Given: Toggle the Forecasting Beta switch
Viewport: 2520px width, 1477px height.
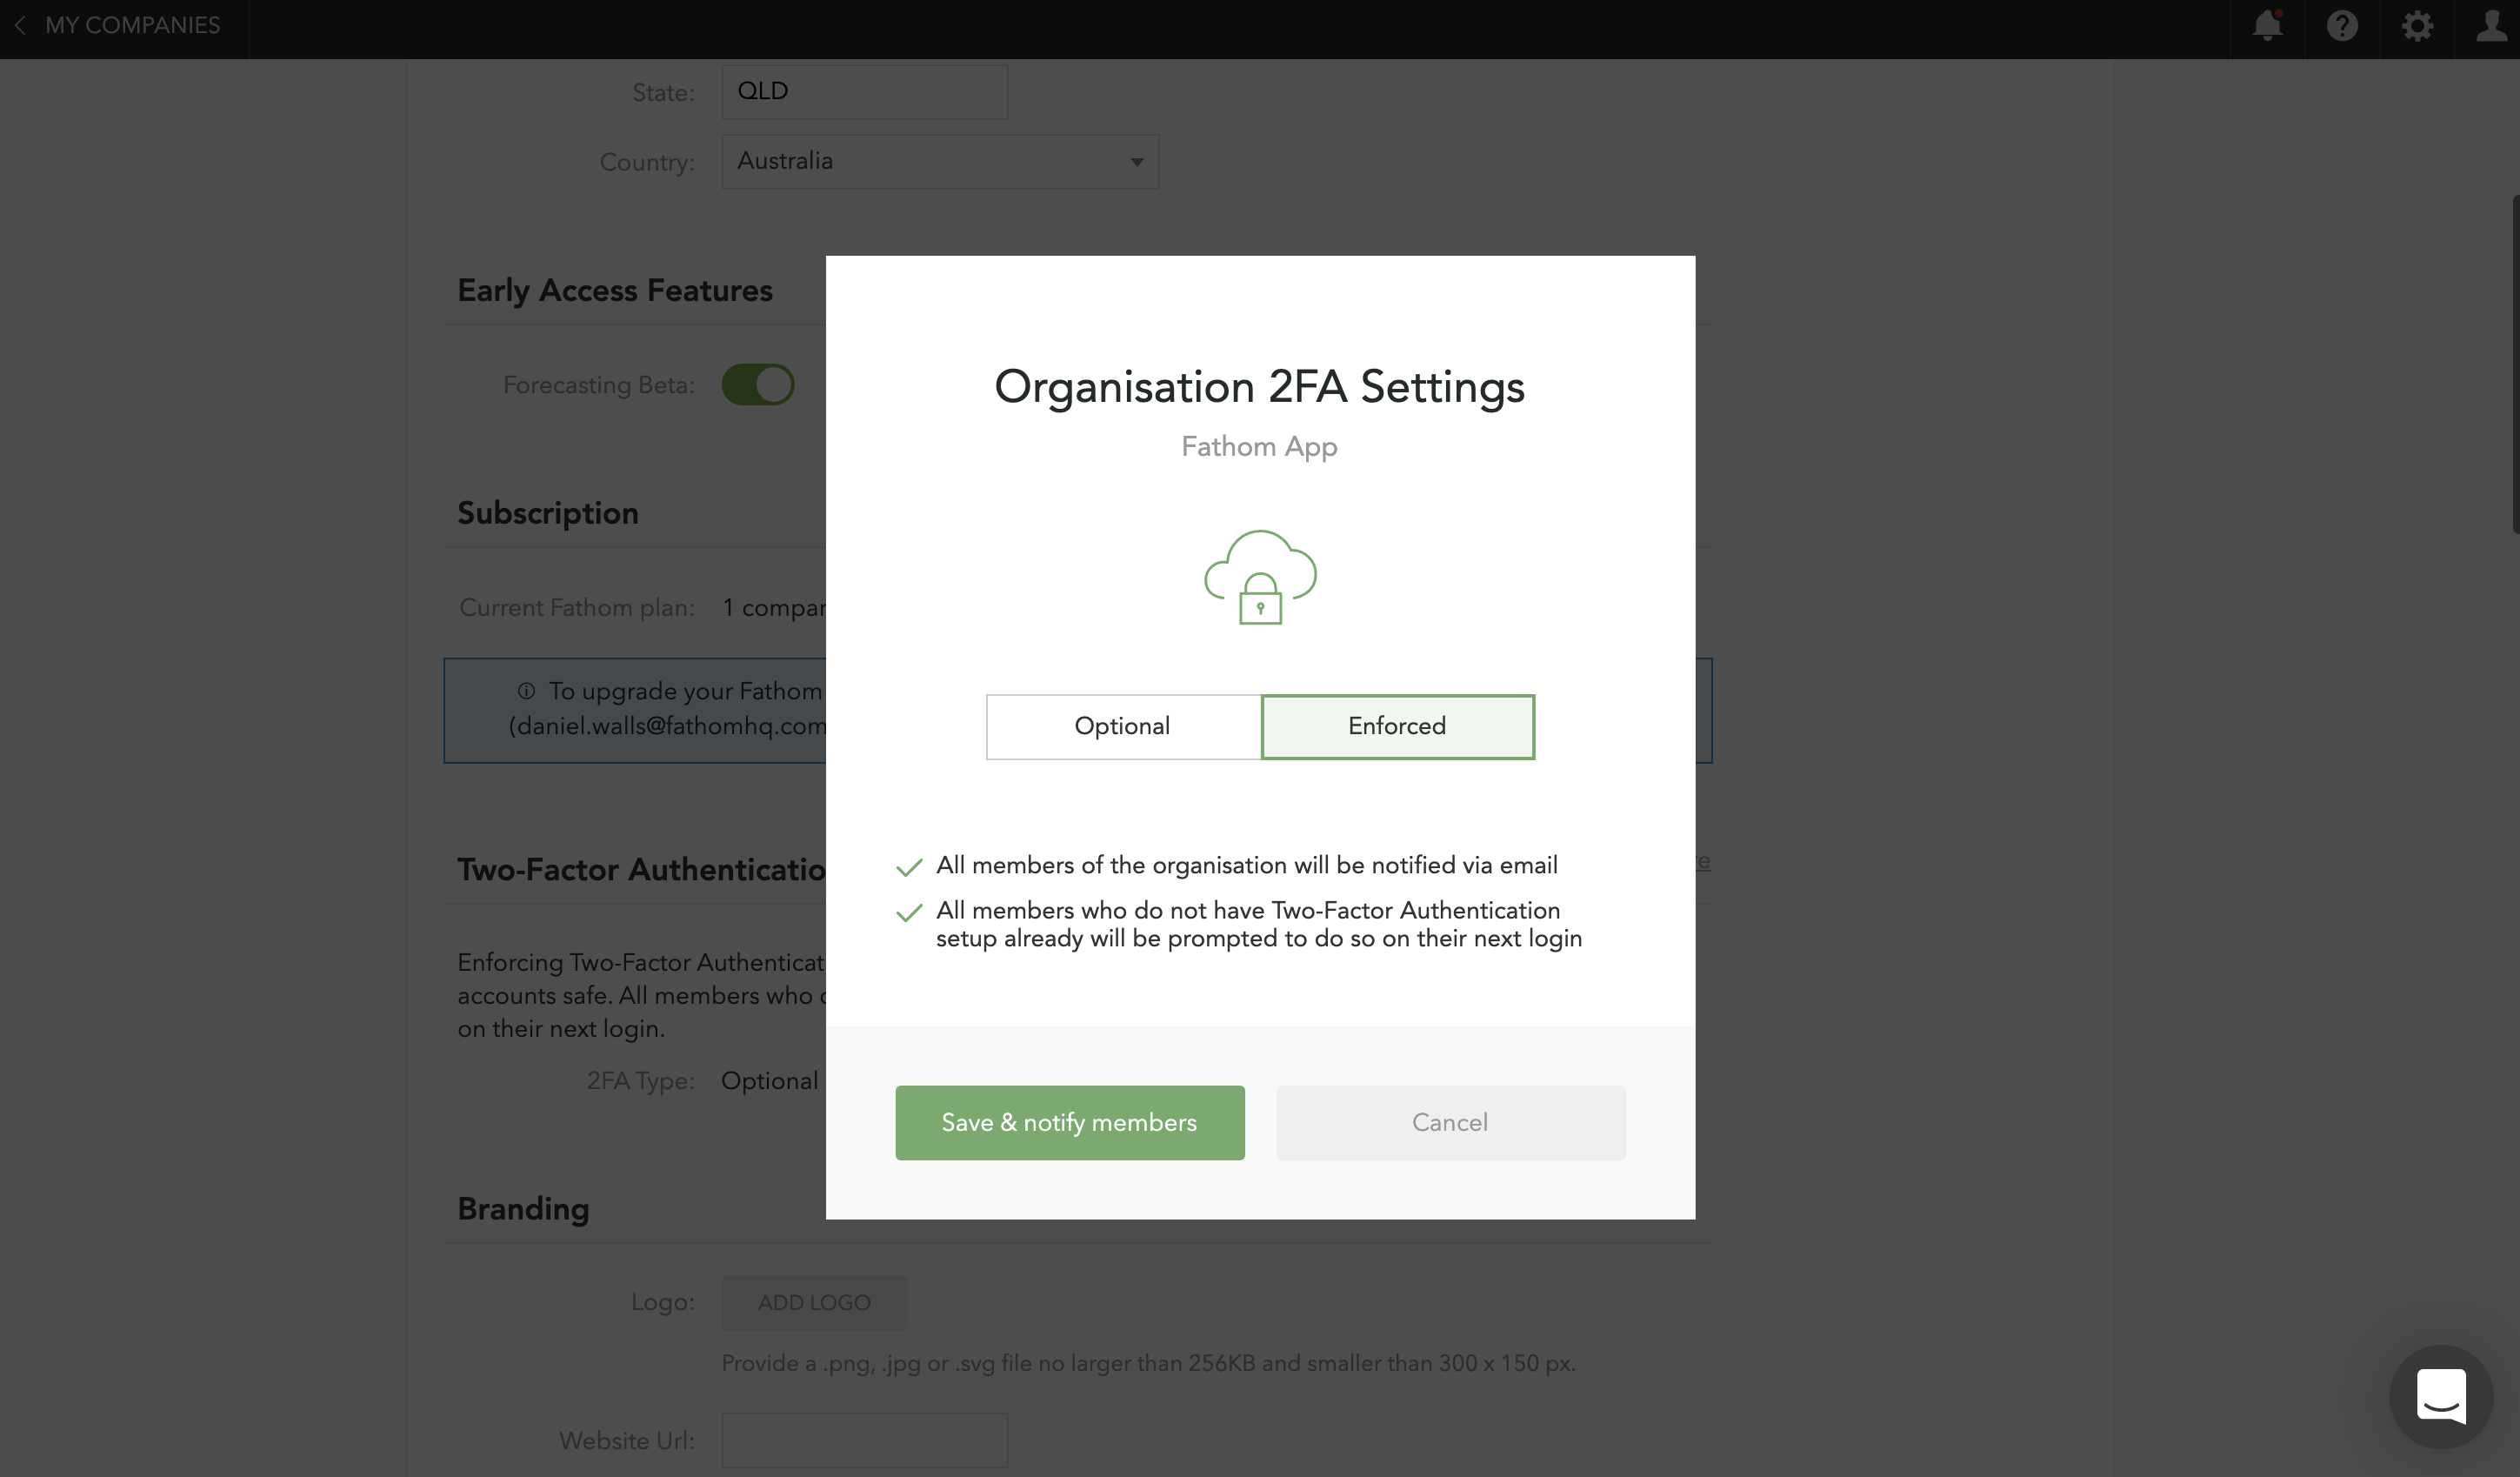Looking at the screenshot, I should point(758,384).
